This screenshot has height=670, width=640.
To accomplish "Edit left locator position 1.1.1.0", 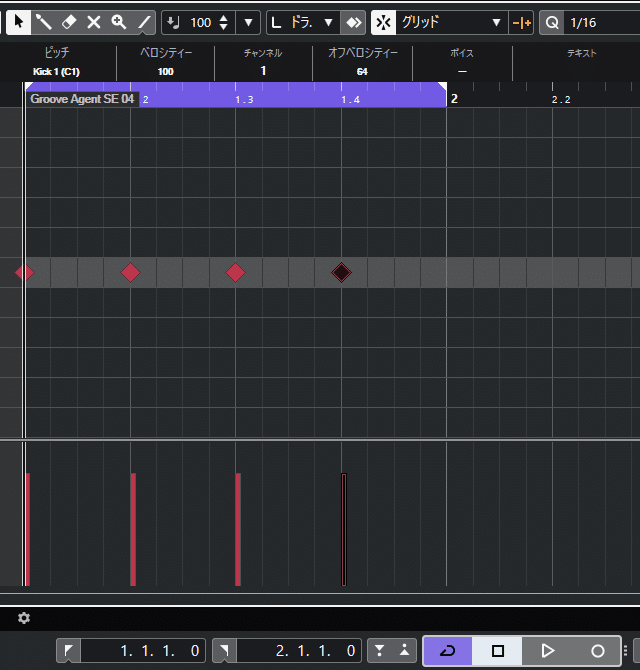I will tap(143, 651).
